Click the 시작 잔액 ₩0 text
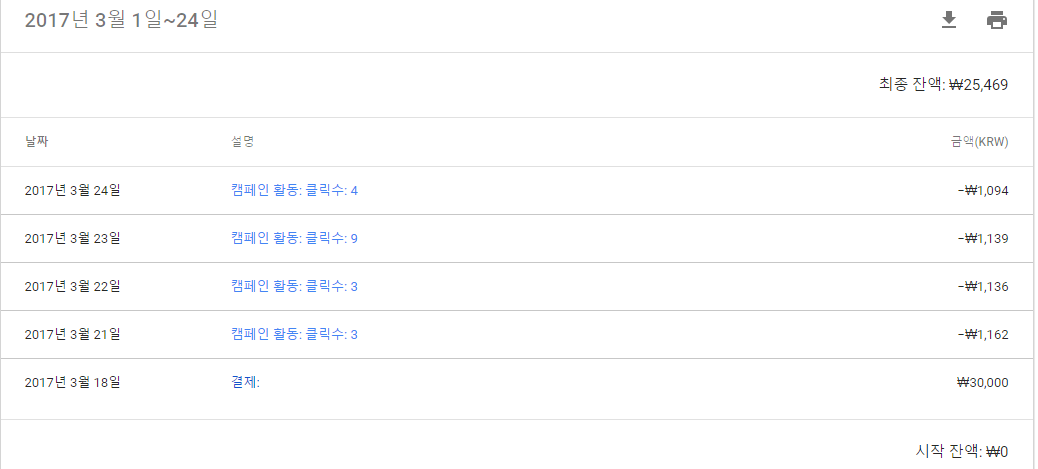This screenshot has width=1038, height=469. 961,451
